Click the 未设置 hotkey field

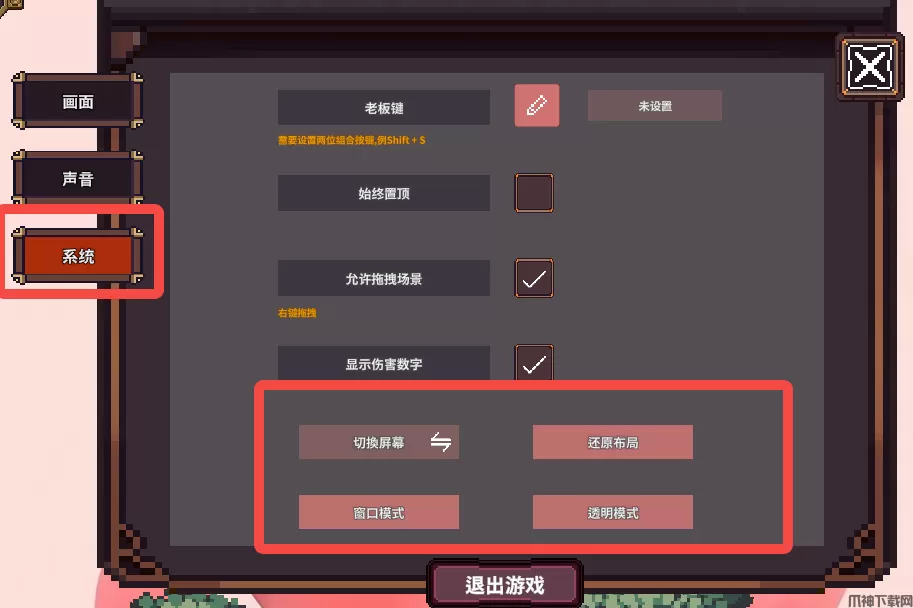[654, 106]
